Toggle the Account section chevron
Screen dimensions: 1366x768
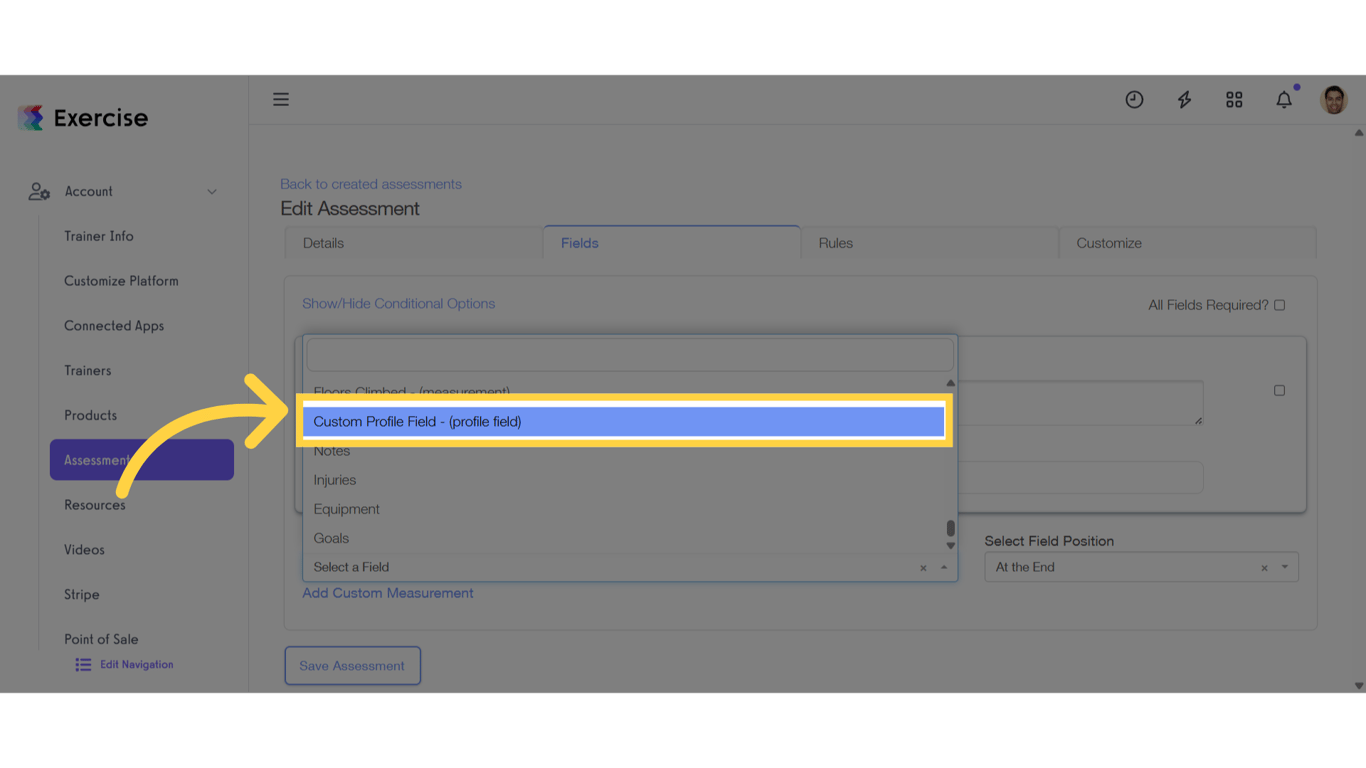tap(211, 191)
